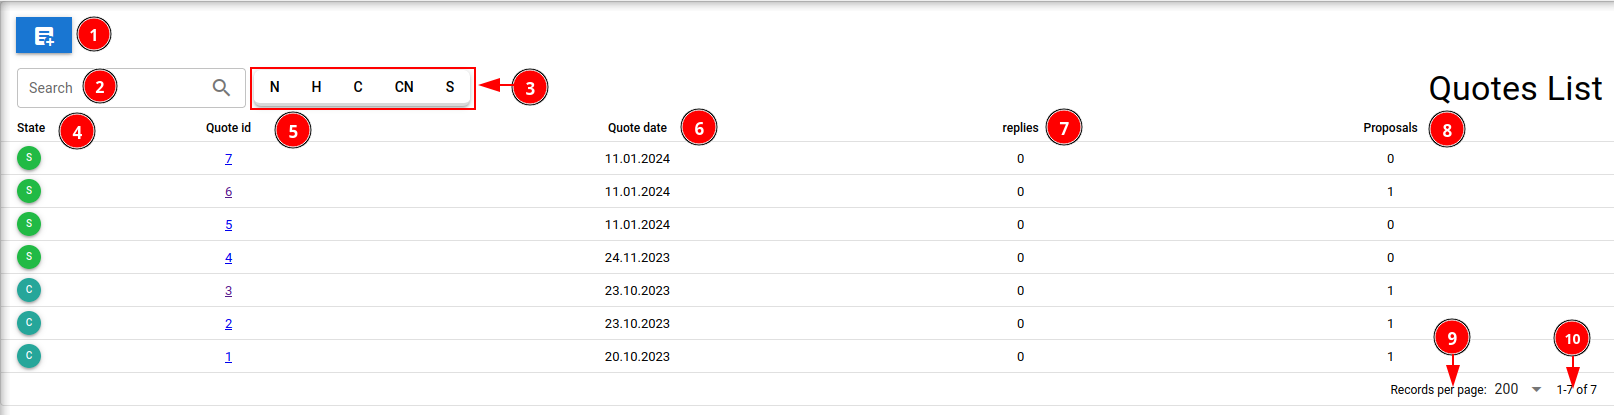This screenshot has height=415, width=1614.
Task: Click the search magnifier icon
Action: [221, 88]
